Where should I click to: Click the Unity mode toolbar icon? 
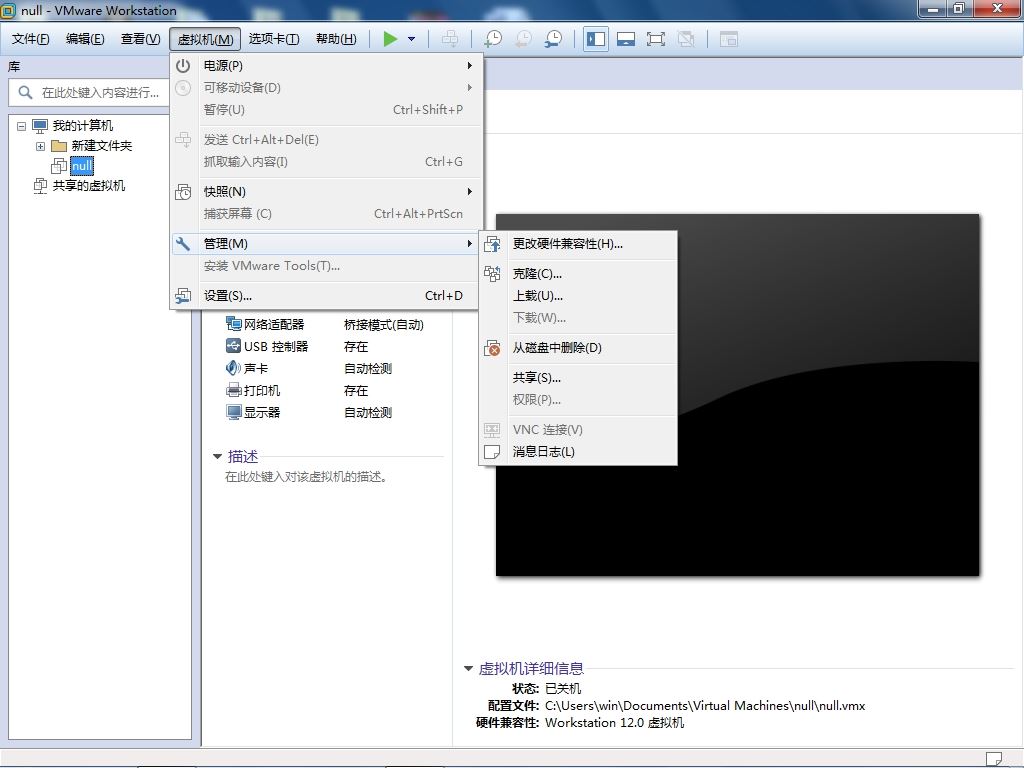click(686, 39)
